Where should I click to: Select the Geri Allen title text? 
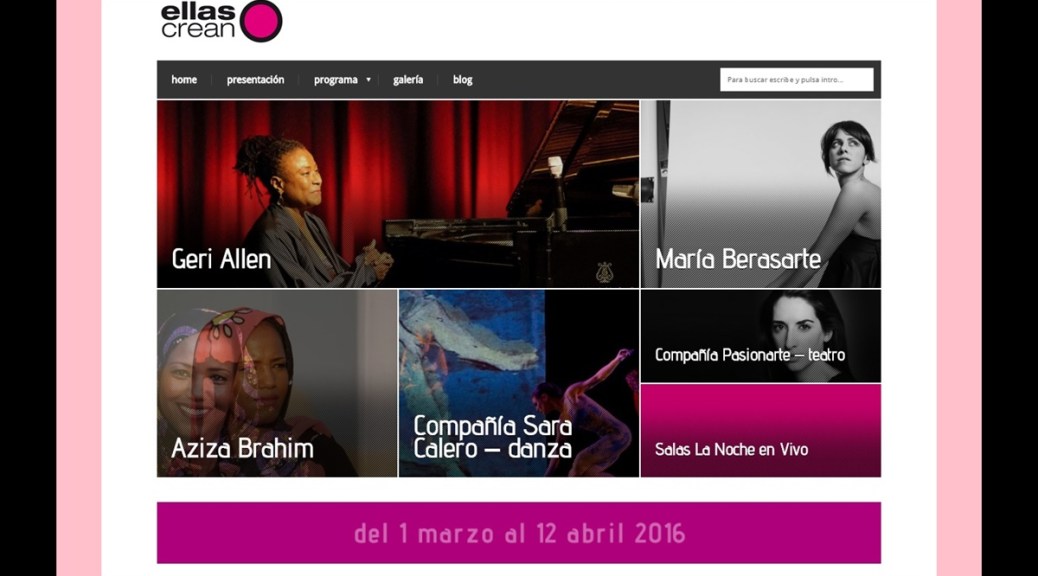221,259
